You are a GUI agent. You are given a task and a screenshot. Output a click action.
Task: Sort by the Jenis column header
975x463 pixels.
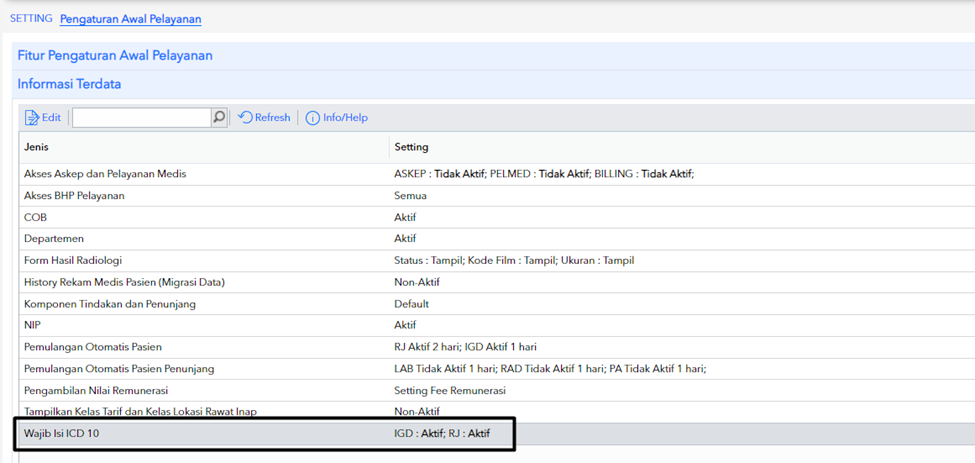[x=38, y=147]
